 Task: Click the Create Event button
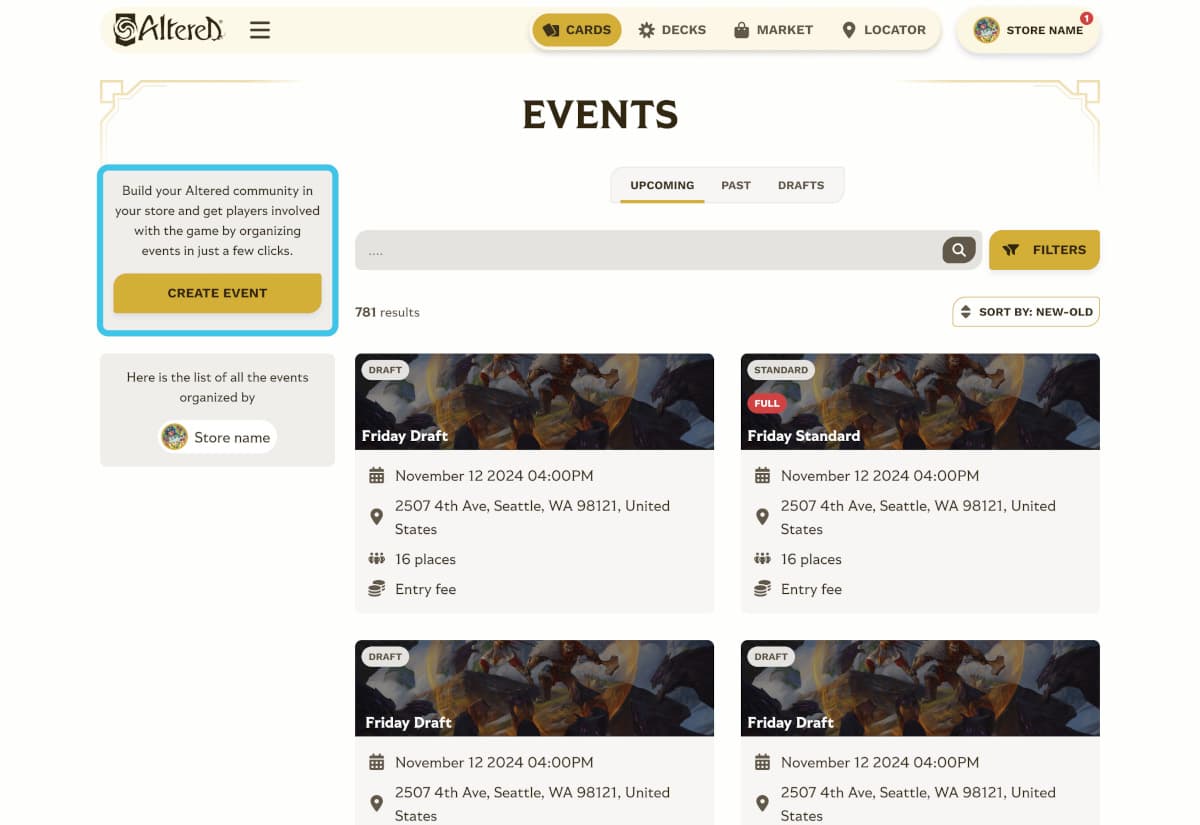click(x=217, y=293)
